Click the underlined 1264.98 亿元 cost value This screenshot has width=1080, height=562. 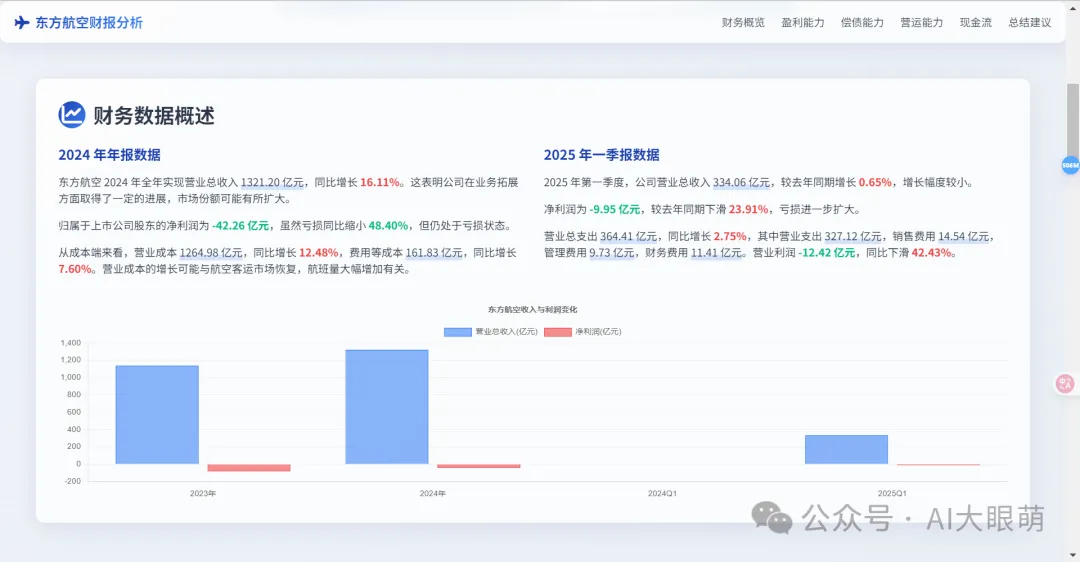pyautogui.click(x=211, y=253)
